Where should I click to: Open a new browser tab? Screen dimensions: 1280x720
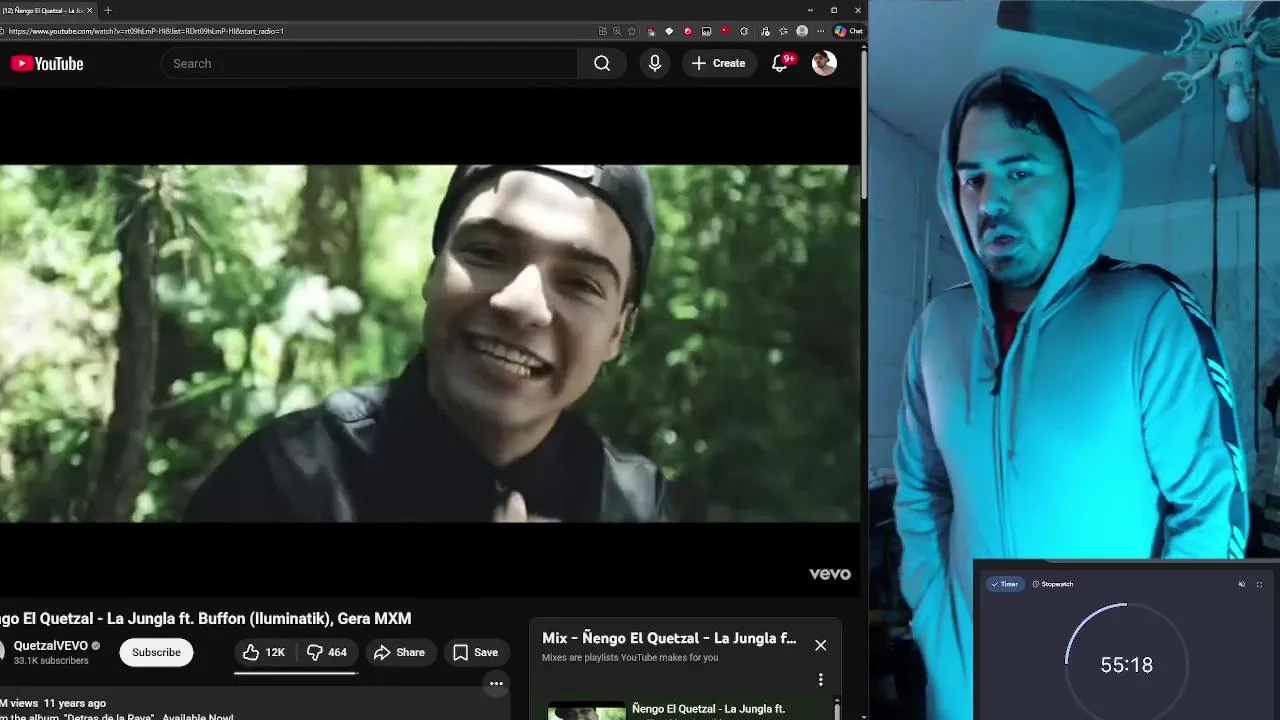click(x=108, y=10)
